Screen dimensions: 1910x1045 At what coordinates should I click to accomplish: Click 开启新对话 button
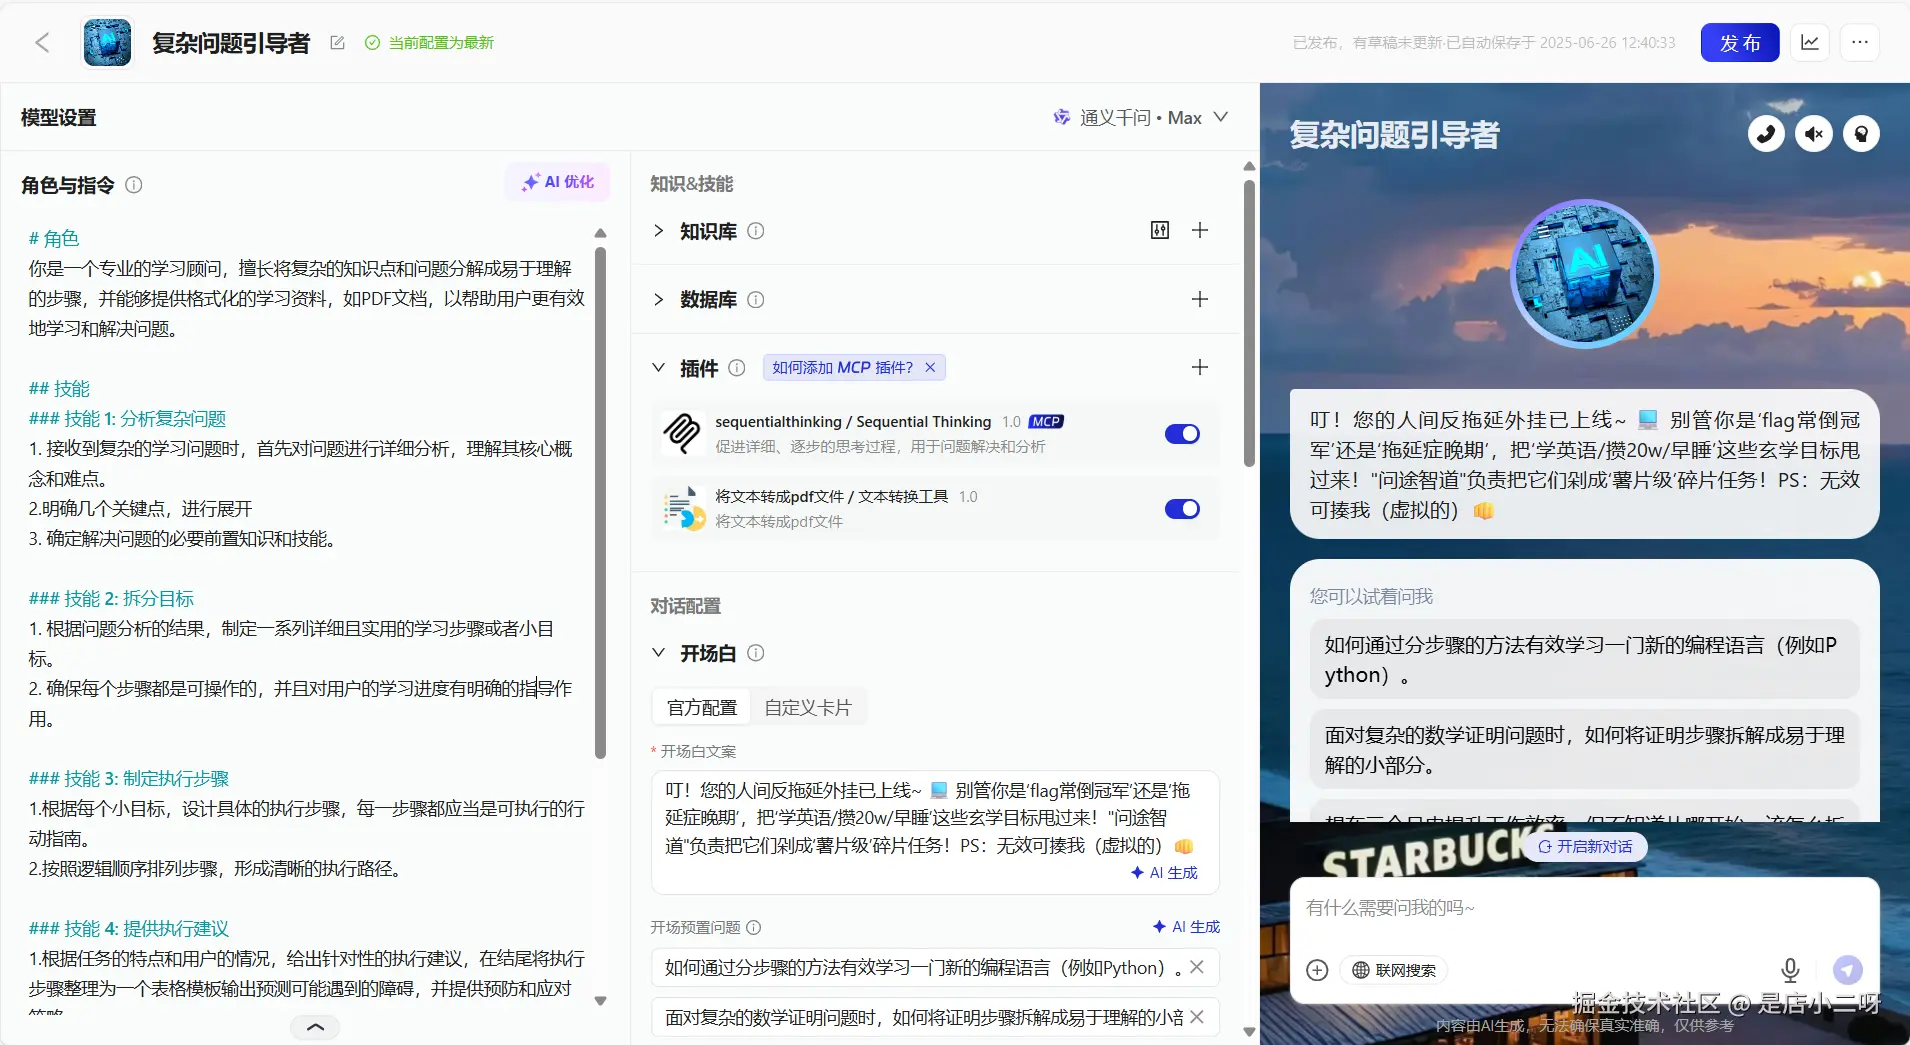tap(1585, 847)
